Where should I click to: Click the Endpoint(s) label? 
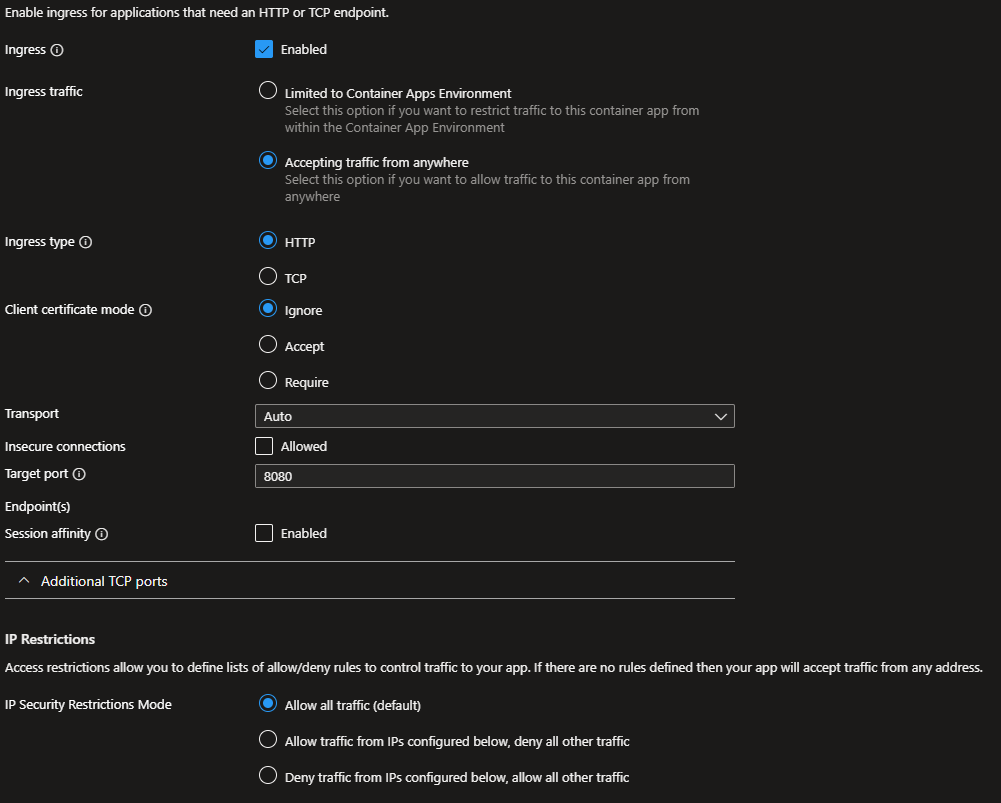click(38, 506)
